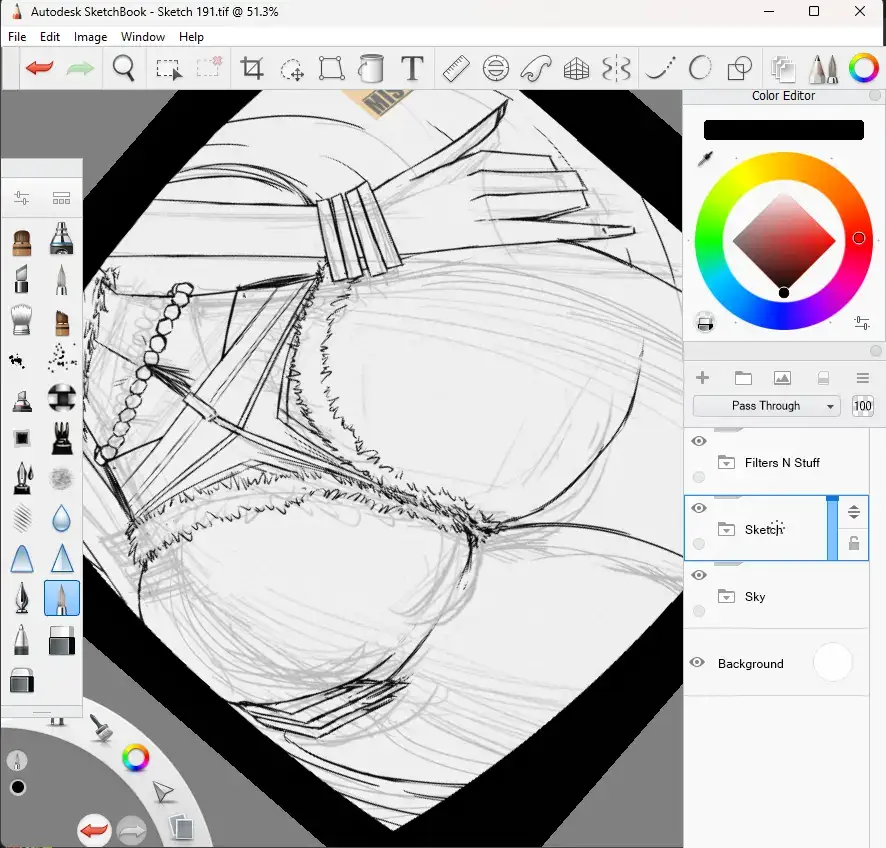Select the Zoom magnifier tool

pyautogui.click(x=124, y=68)
